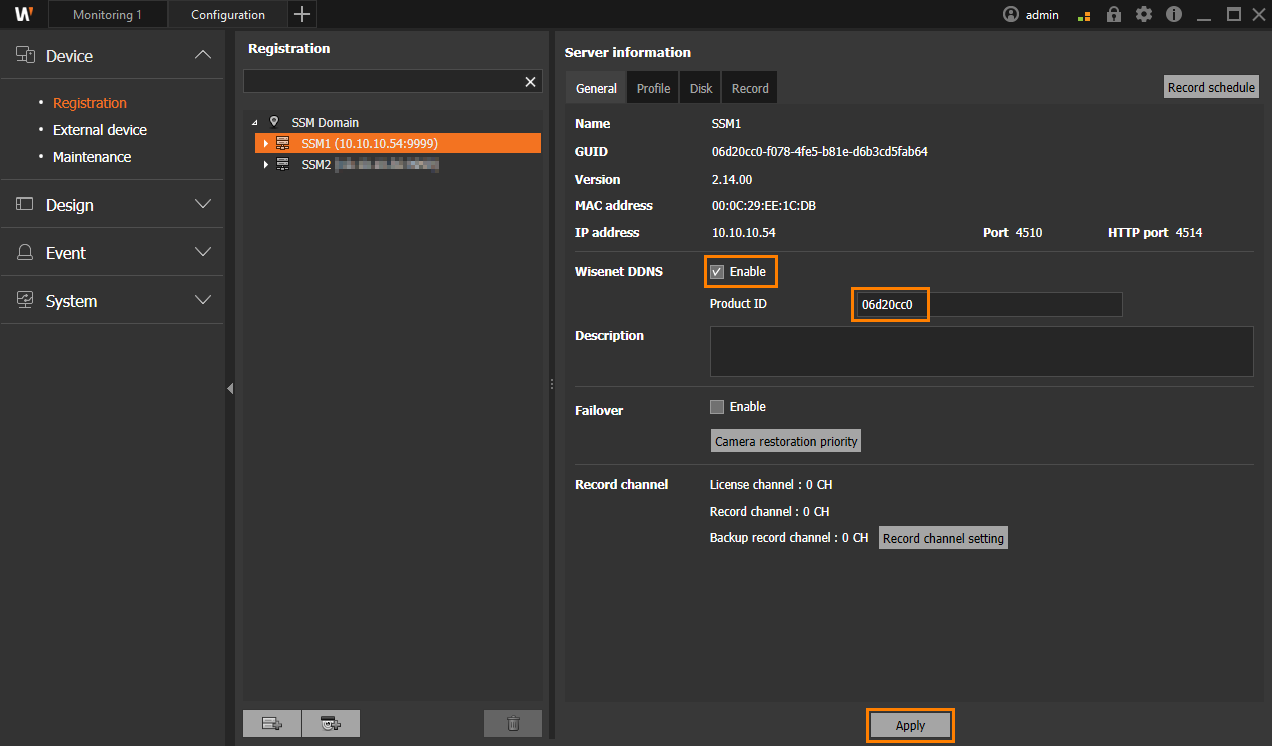Click Camera restoration priority button
The height and width of the screenshot is (746, 1272).
[x=786, y=441]
